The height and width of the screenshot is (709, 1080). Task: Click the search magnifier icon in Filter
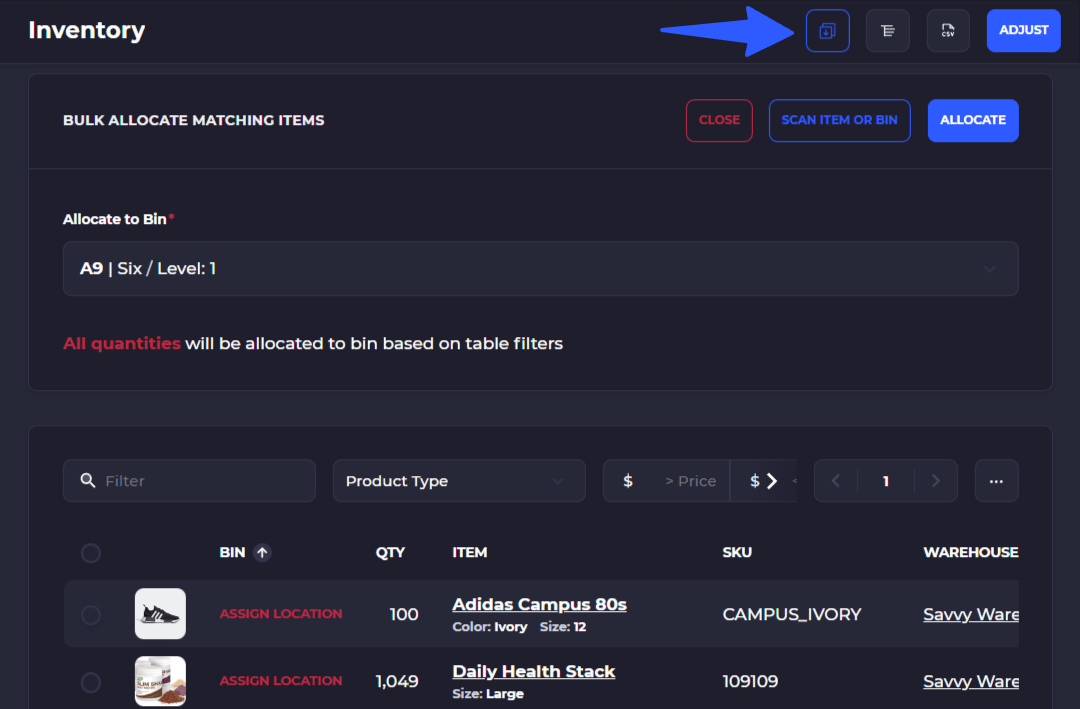point(87,480)
